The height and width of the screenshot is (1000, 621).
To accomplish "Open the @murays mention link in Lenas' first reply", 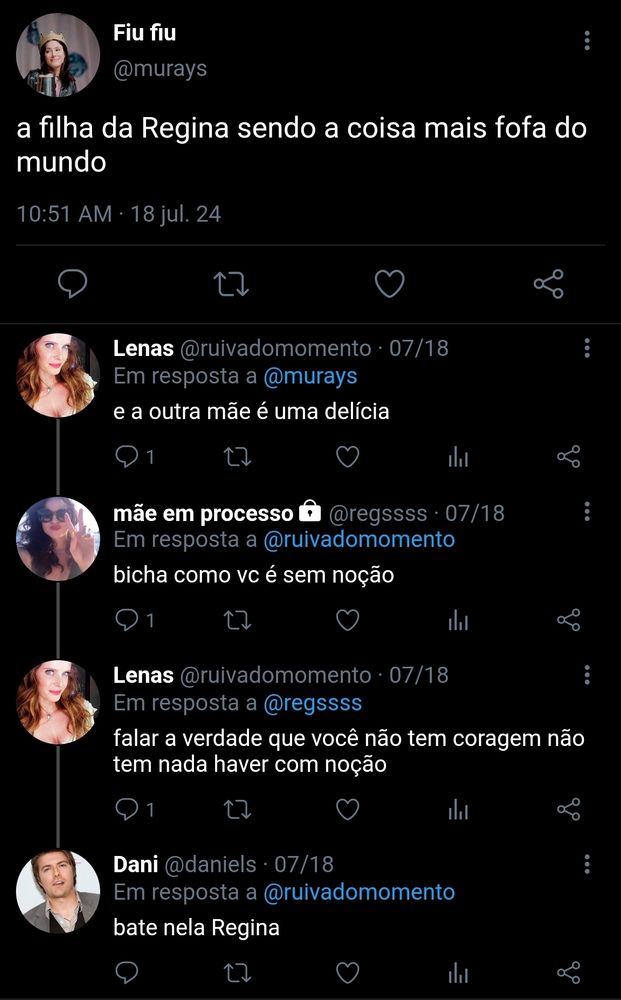I will (x=310, y=376).
